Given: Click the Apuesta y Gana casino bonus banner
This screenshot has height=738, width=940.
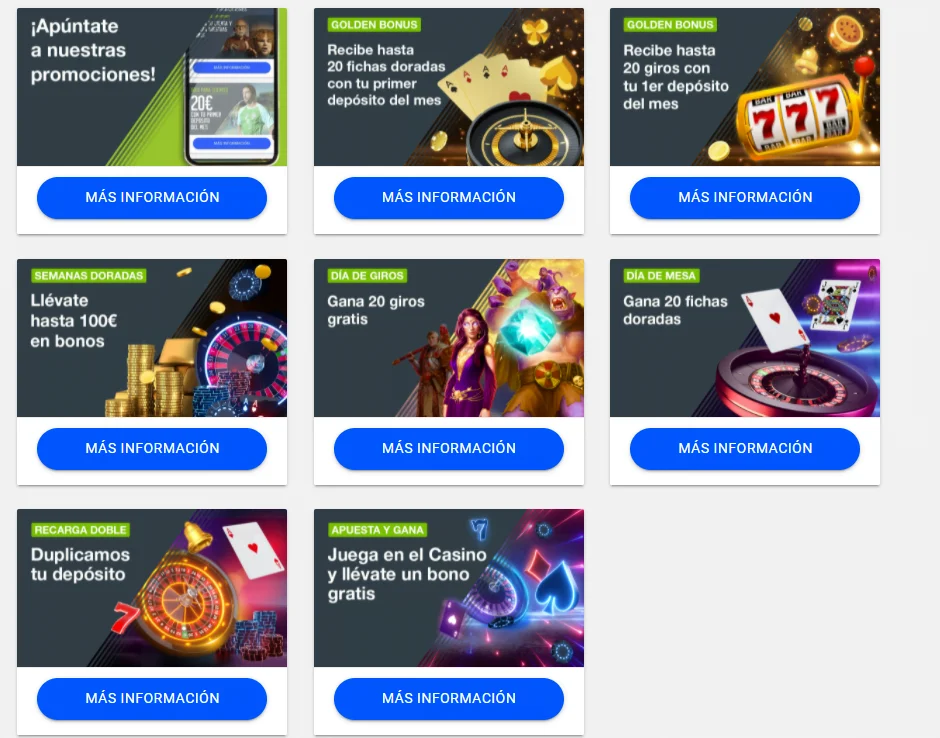Looking at the screenshot, I should click(x=448, y=588).
